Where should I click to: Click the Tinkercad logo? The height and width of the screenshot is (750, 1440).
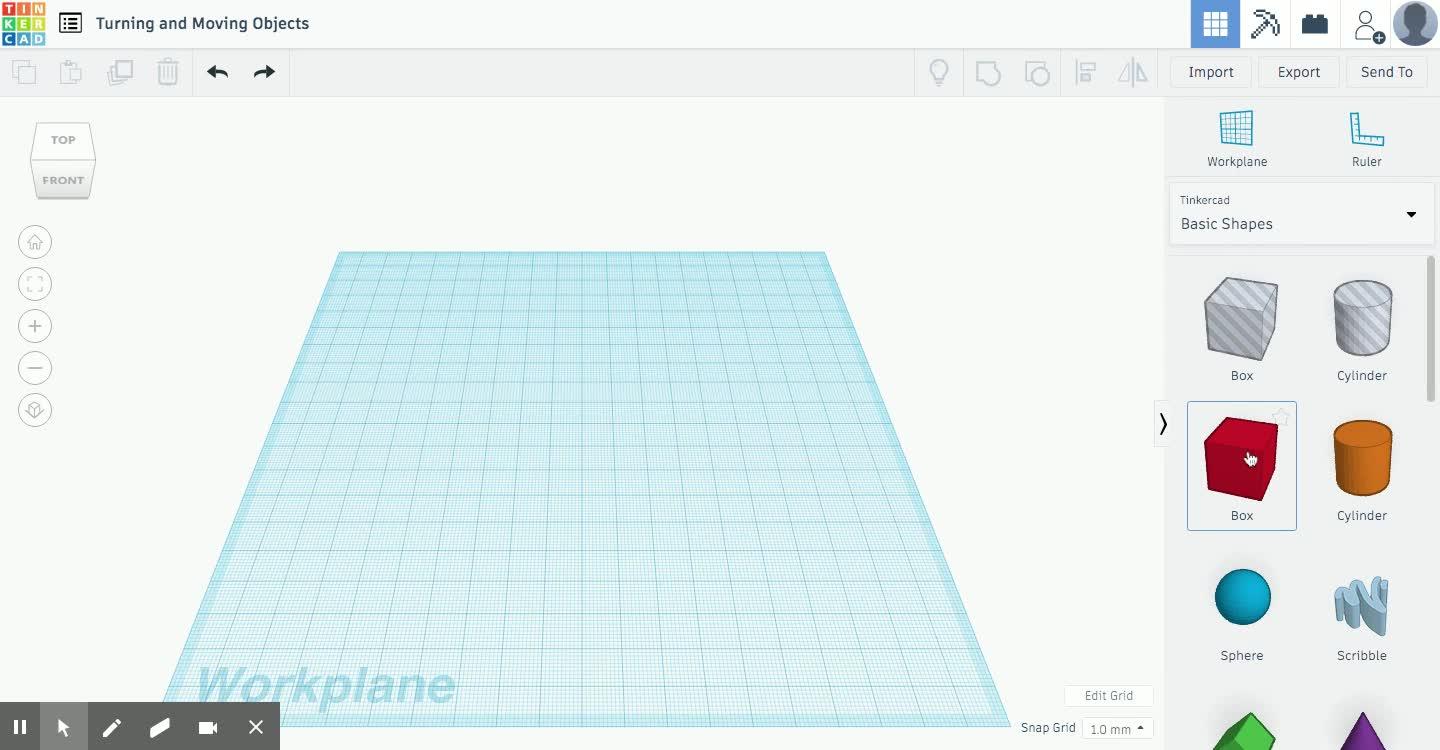pyautogui.click(x=23, y=24)
